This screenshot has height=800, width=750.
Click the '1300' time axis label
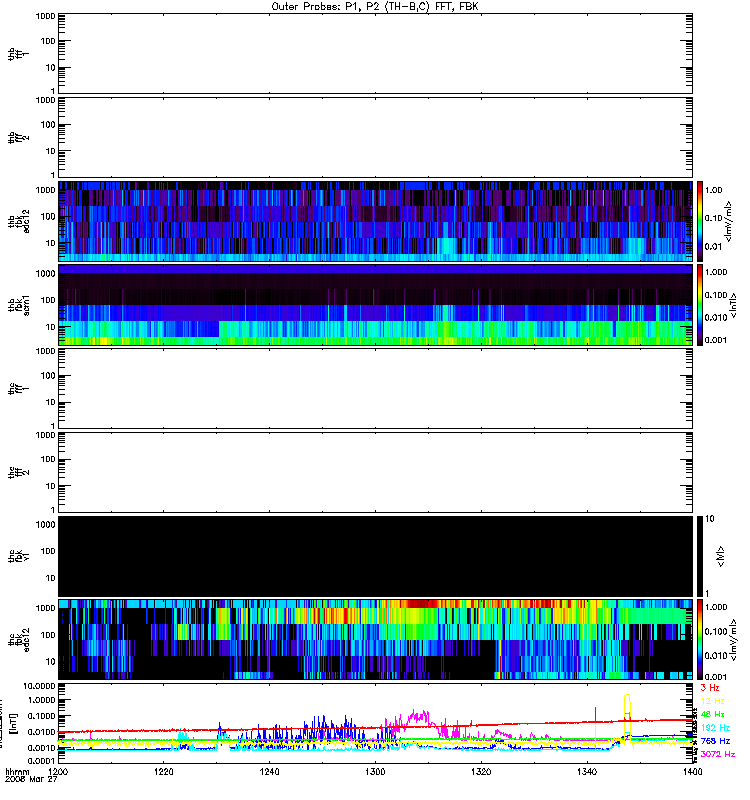[375, 772]
